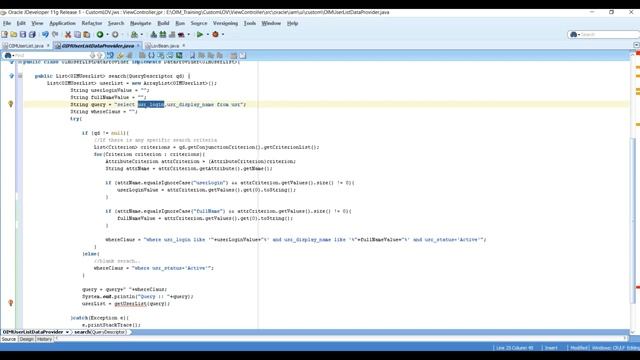Switch to the History view tab

click(44, 339)
